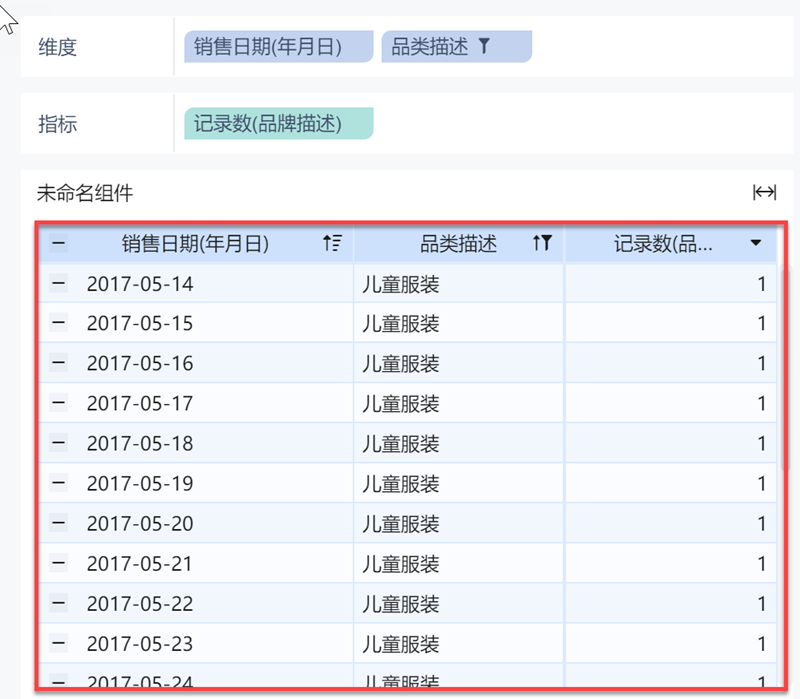Click sort-filter icon in 品类描述 column header
The image size is (800, 699).
[x=541, y=243]
